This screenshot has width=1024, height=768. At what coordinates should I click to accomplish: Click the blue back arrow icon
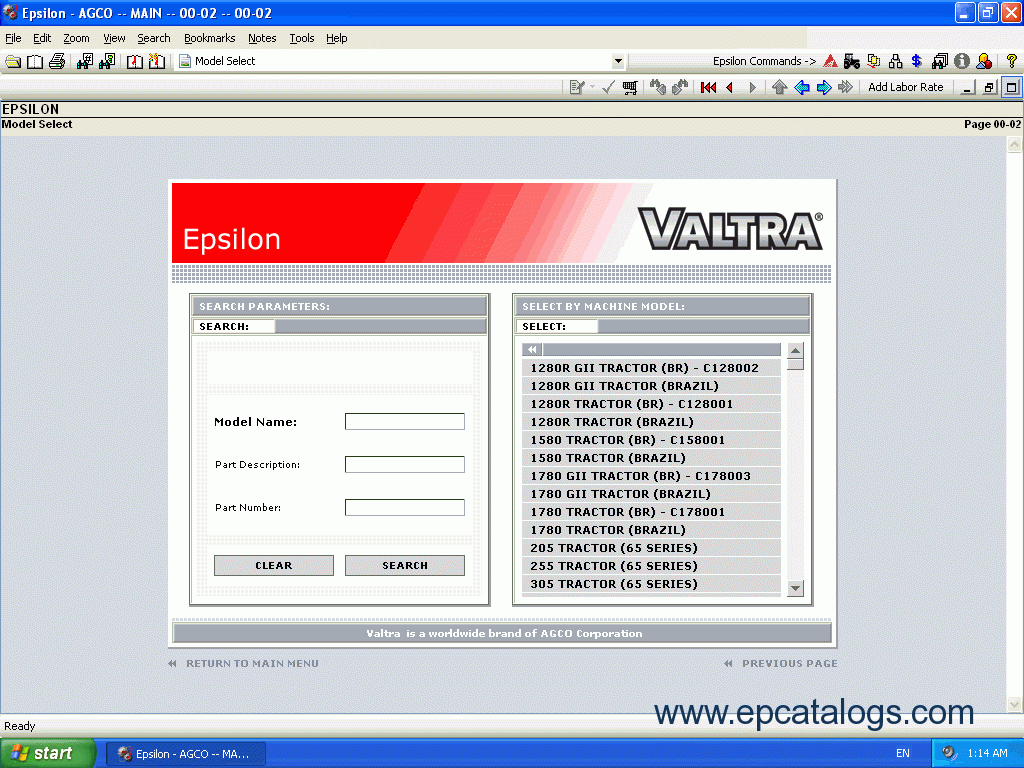click(x=801, y=87)
